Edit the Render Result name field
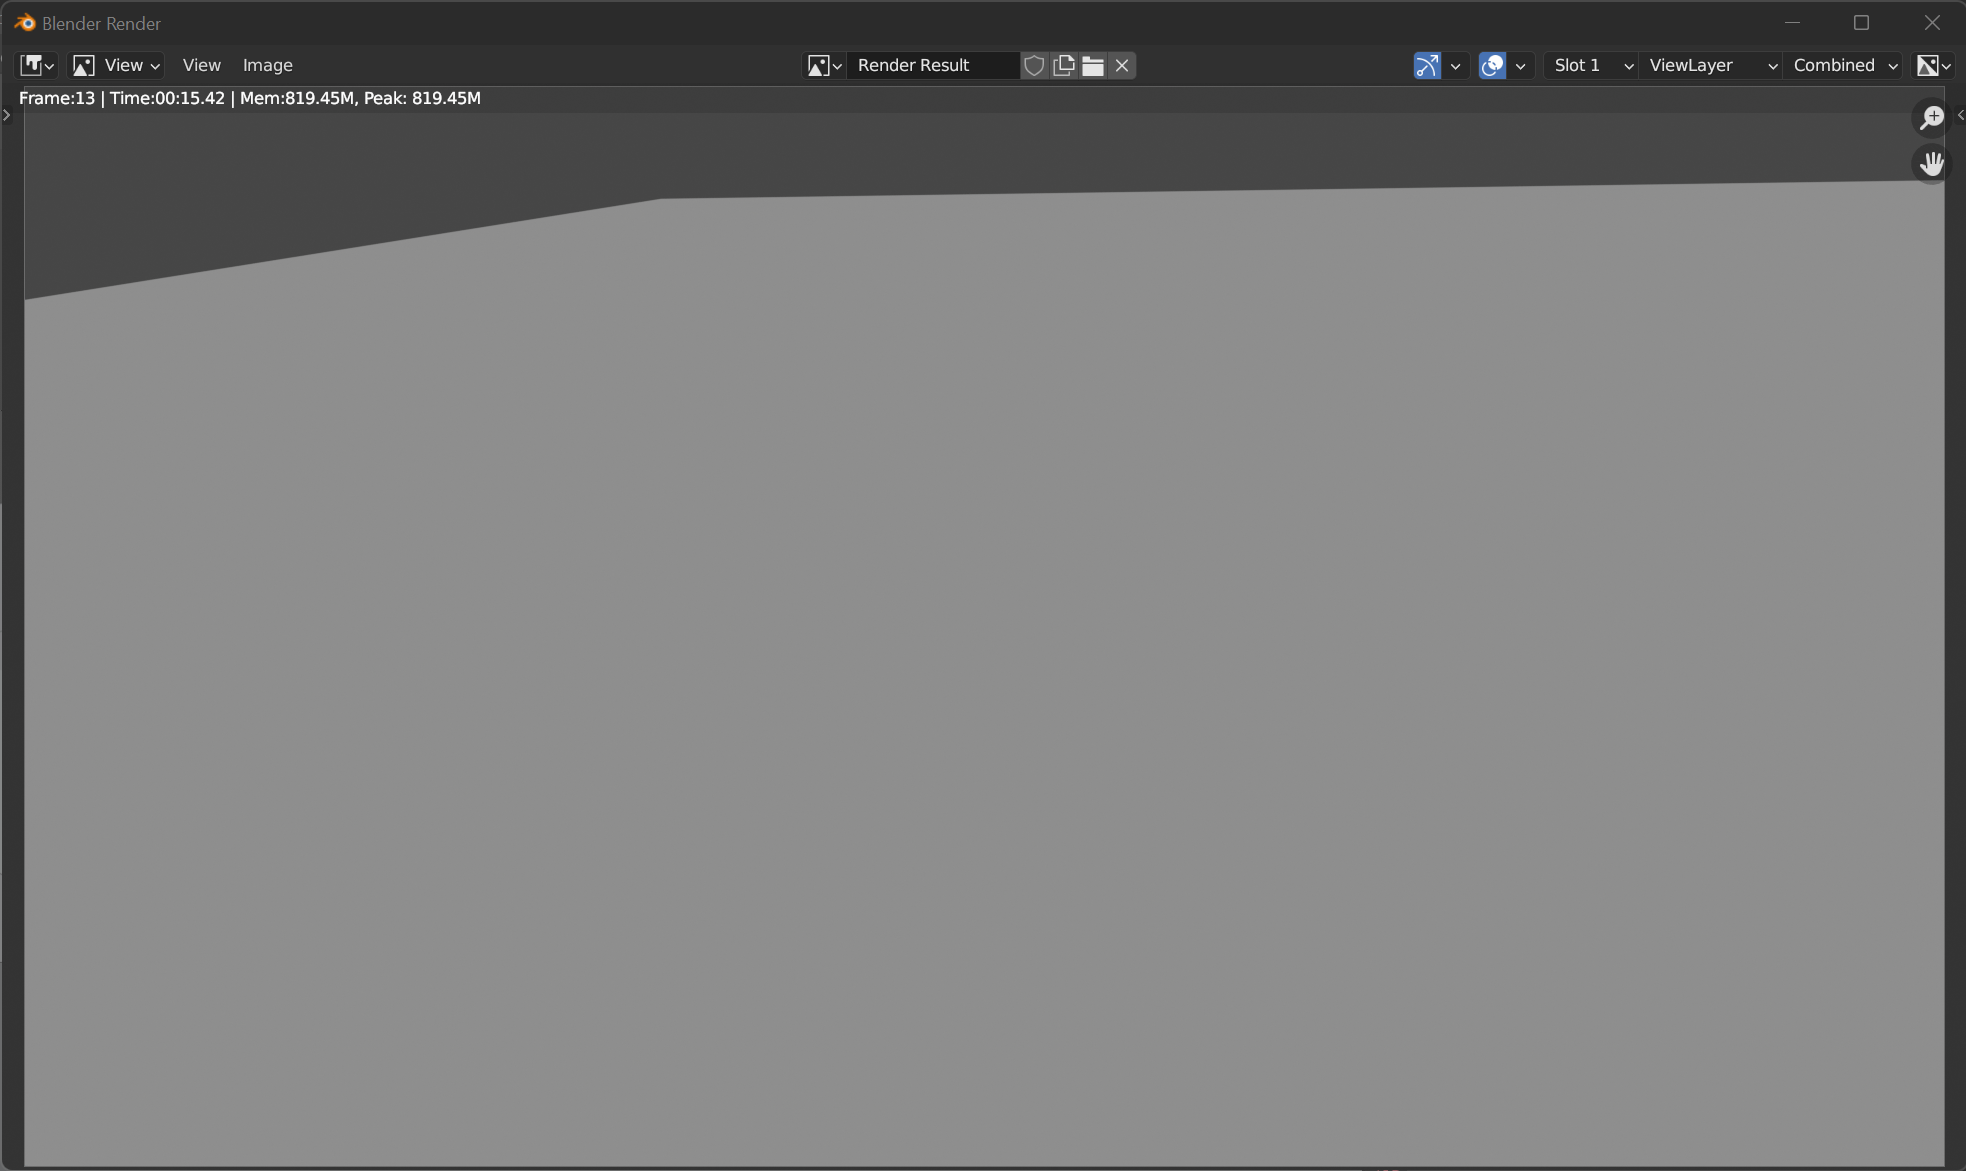The image size is (1966, 1171). click(933, 65)
